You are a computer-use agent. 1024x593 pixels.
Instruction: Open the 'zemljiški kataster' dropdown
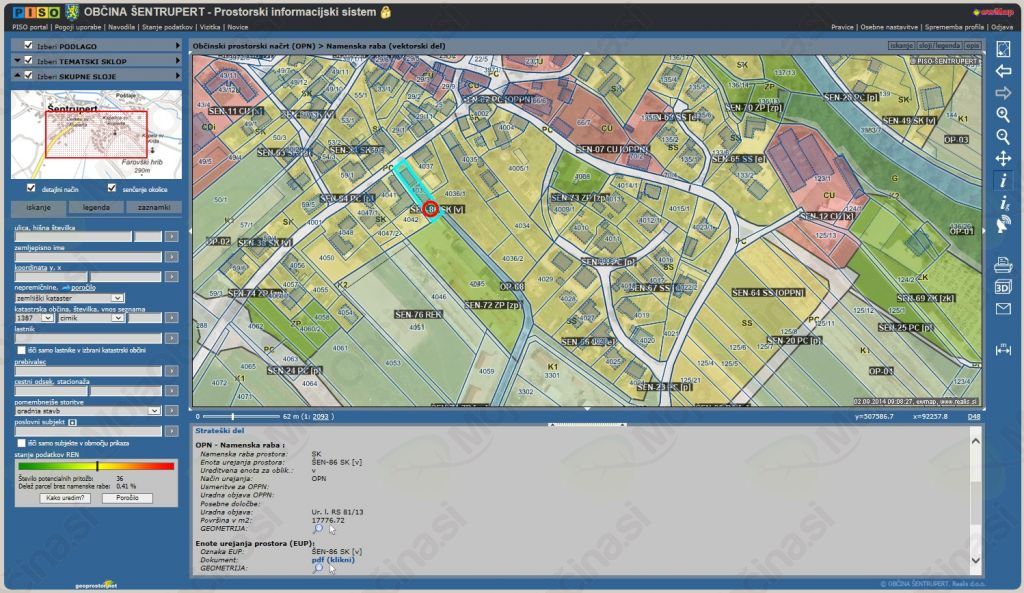tap(69, 297)
